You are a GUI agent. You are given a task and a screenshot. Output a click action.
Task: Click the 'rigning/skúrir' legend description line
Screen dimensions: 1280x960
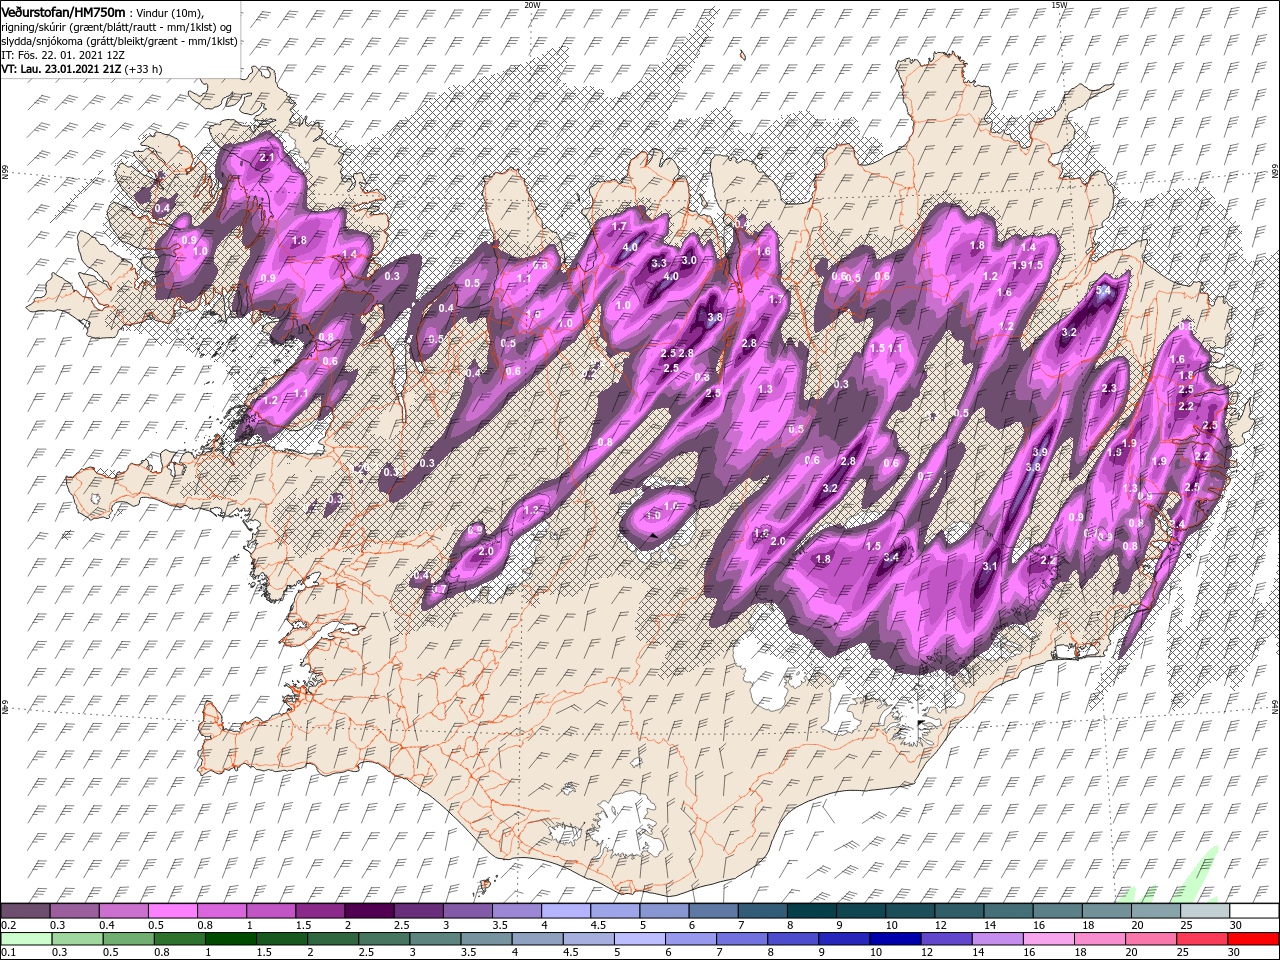coord(114,27)
